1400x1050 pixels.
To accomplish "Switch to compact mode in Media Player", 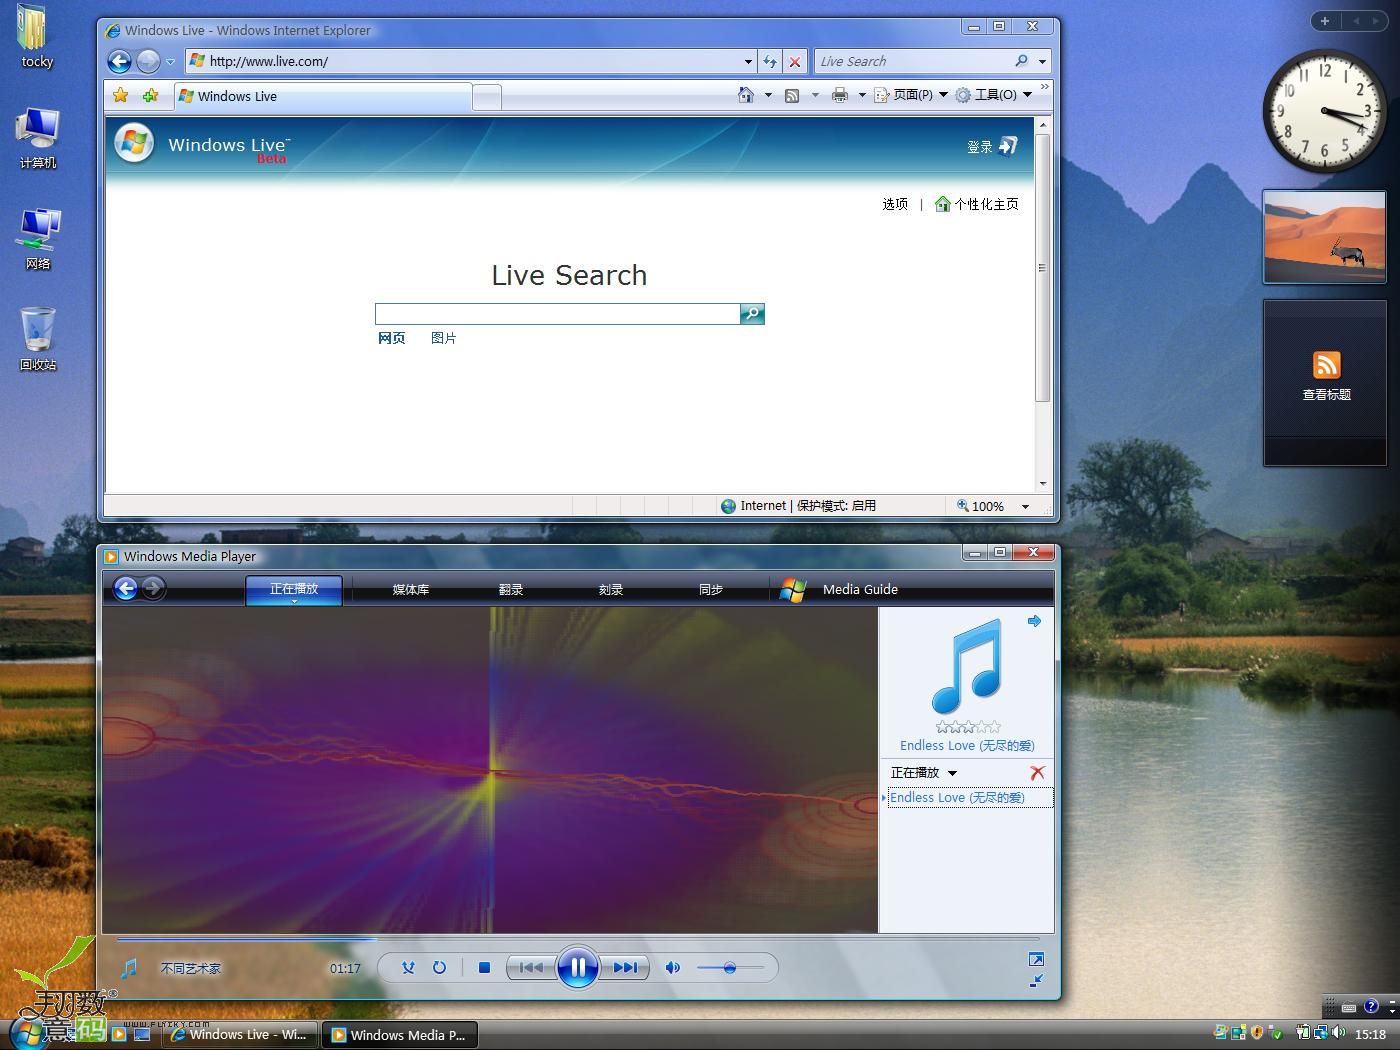I will (x=1036, y=981).
